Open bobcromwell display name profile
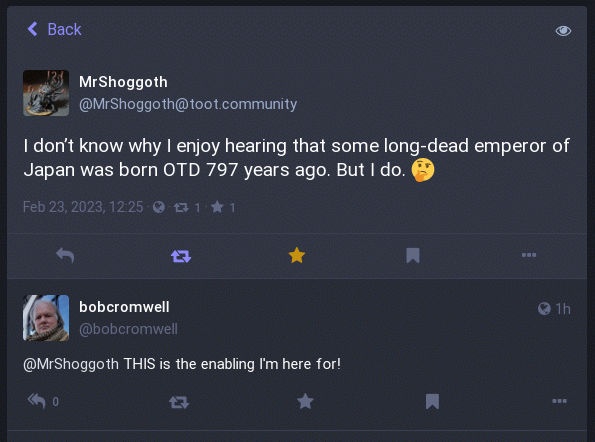Viewport: 595px width, 442px height. (124, 307)
